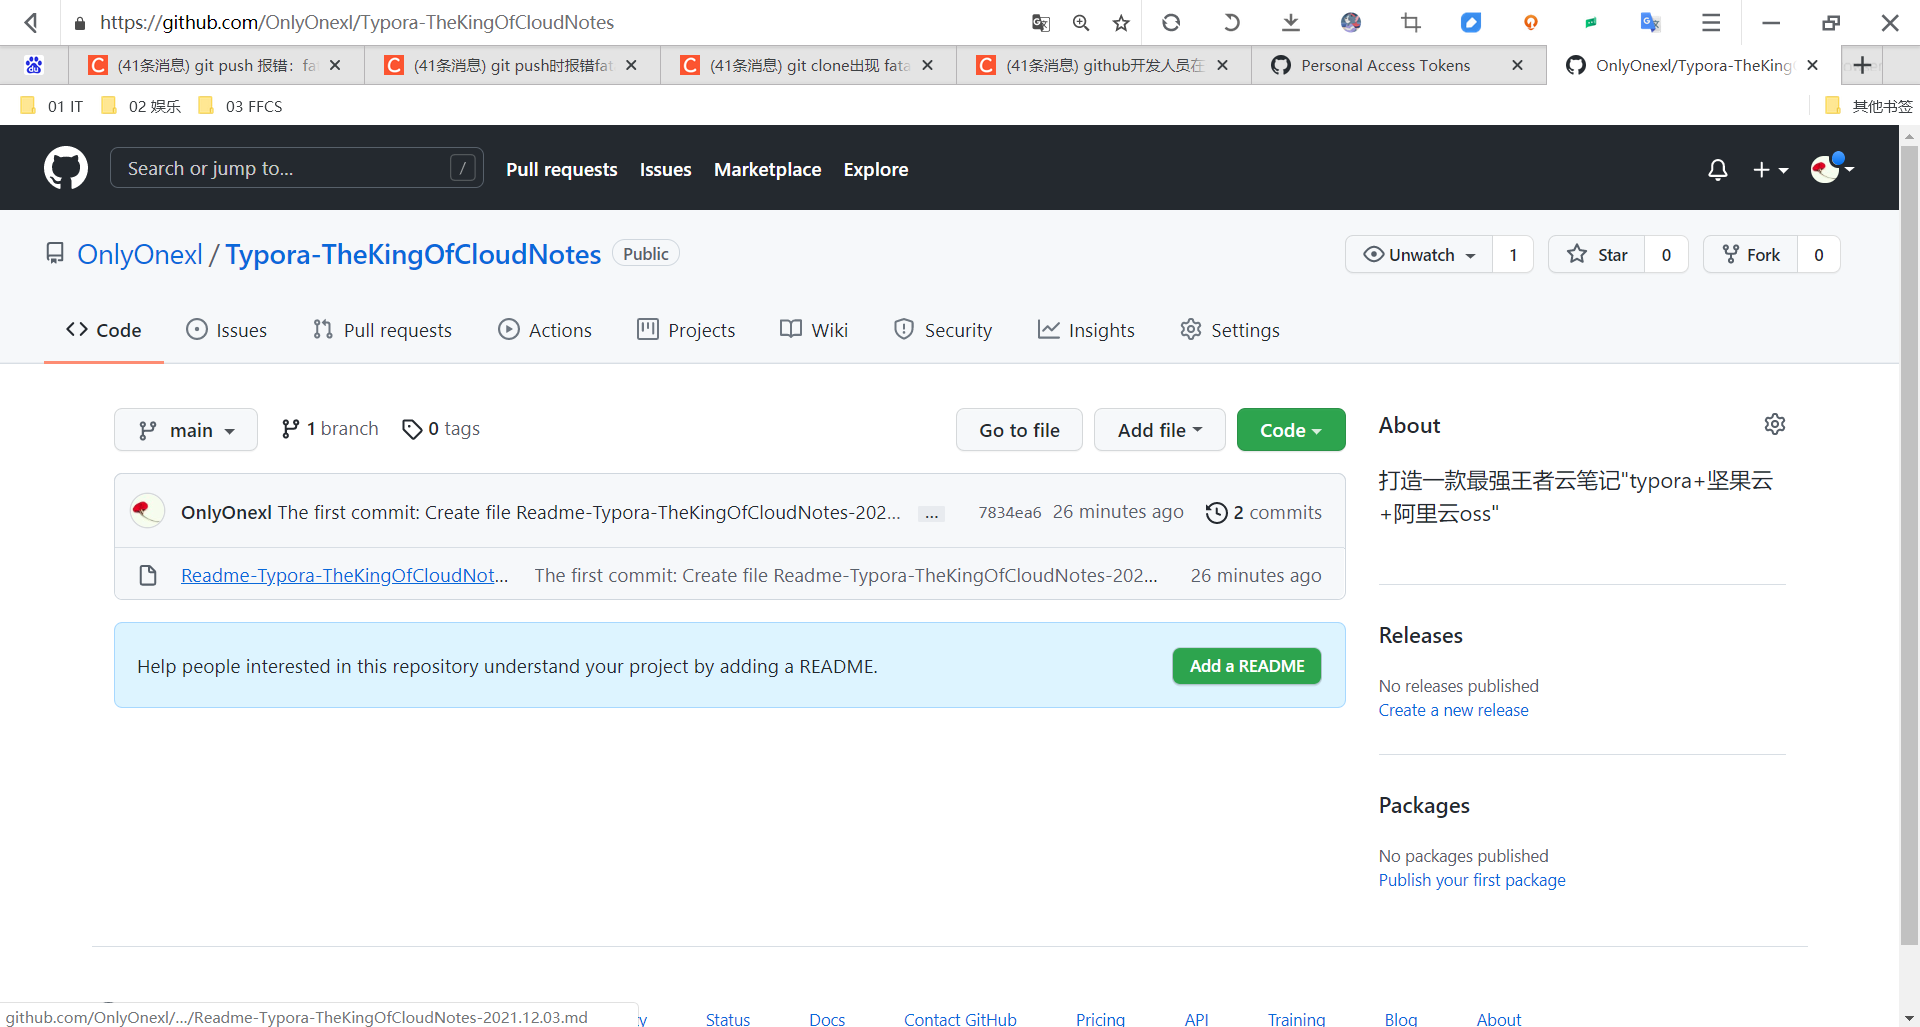Click the page vertical scrollbar
The height and width of the screenshot is (1027, 1920).
(1909, 546)
